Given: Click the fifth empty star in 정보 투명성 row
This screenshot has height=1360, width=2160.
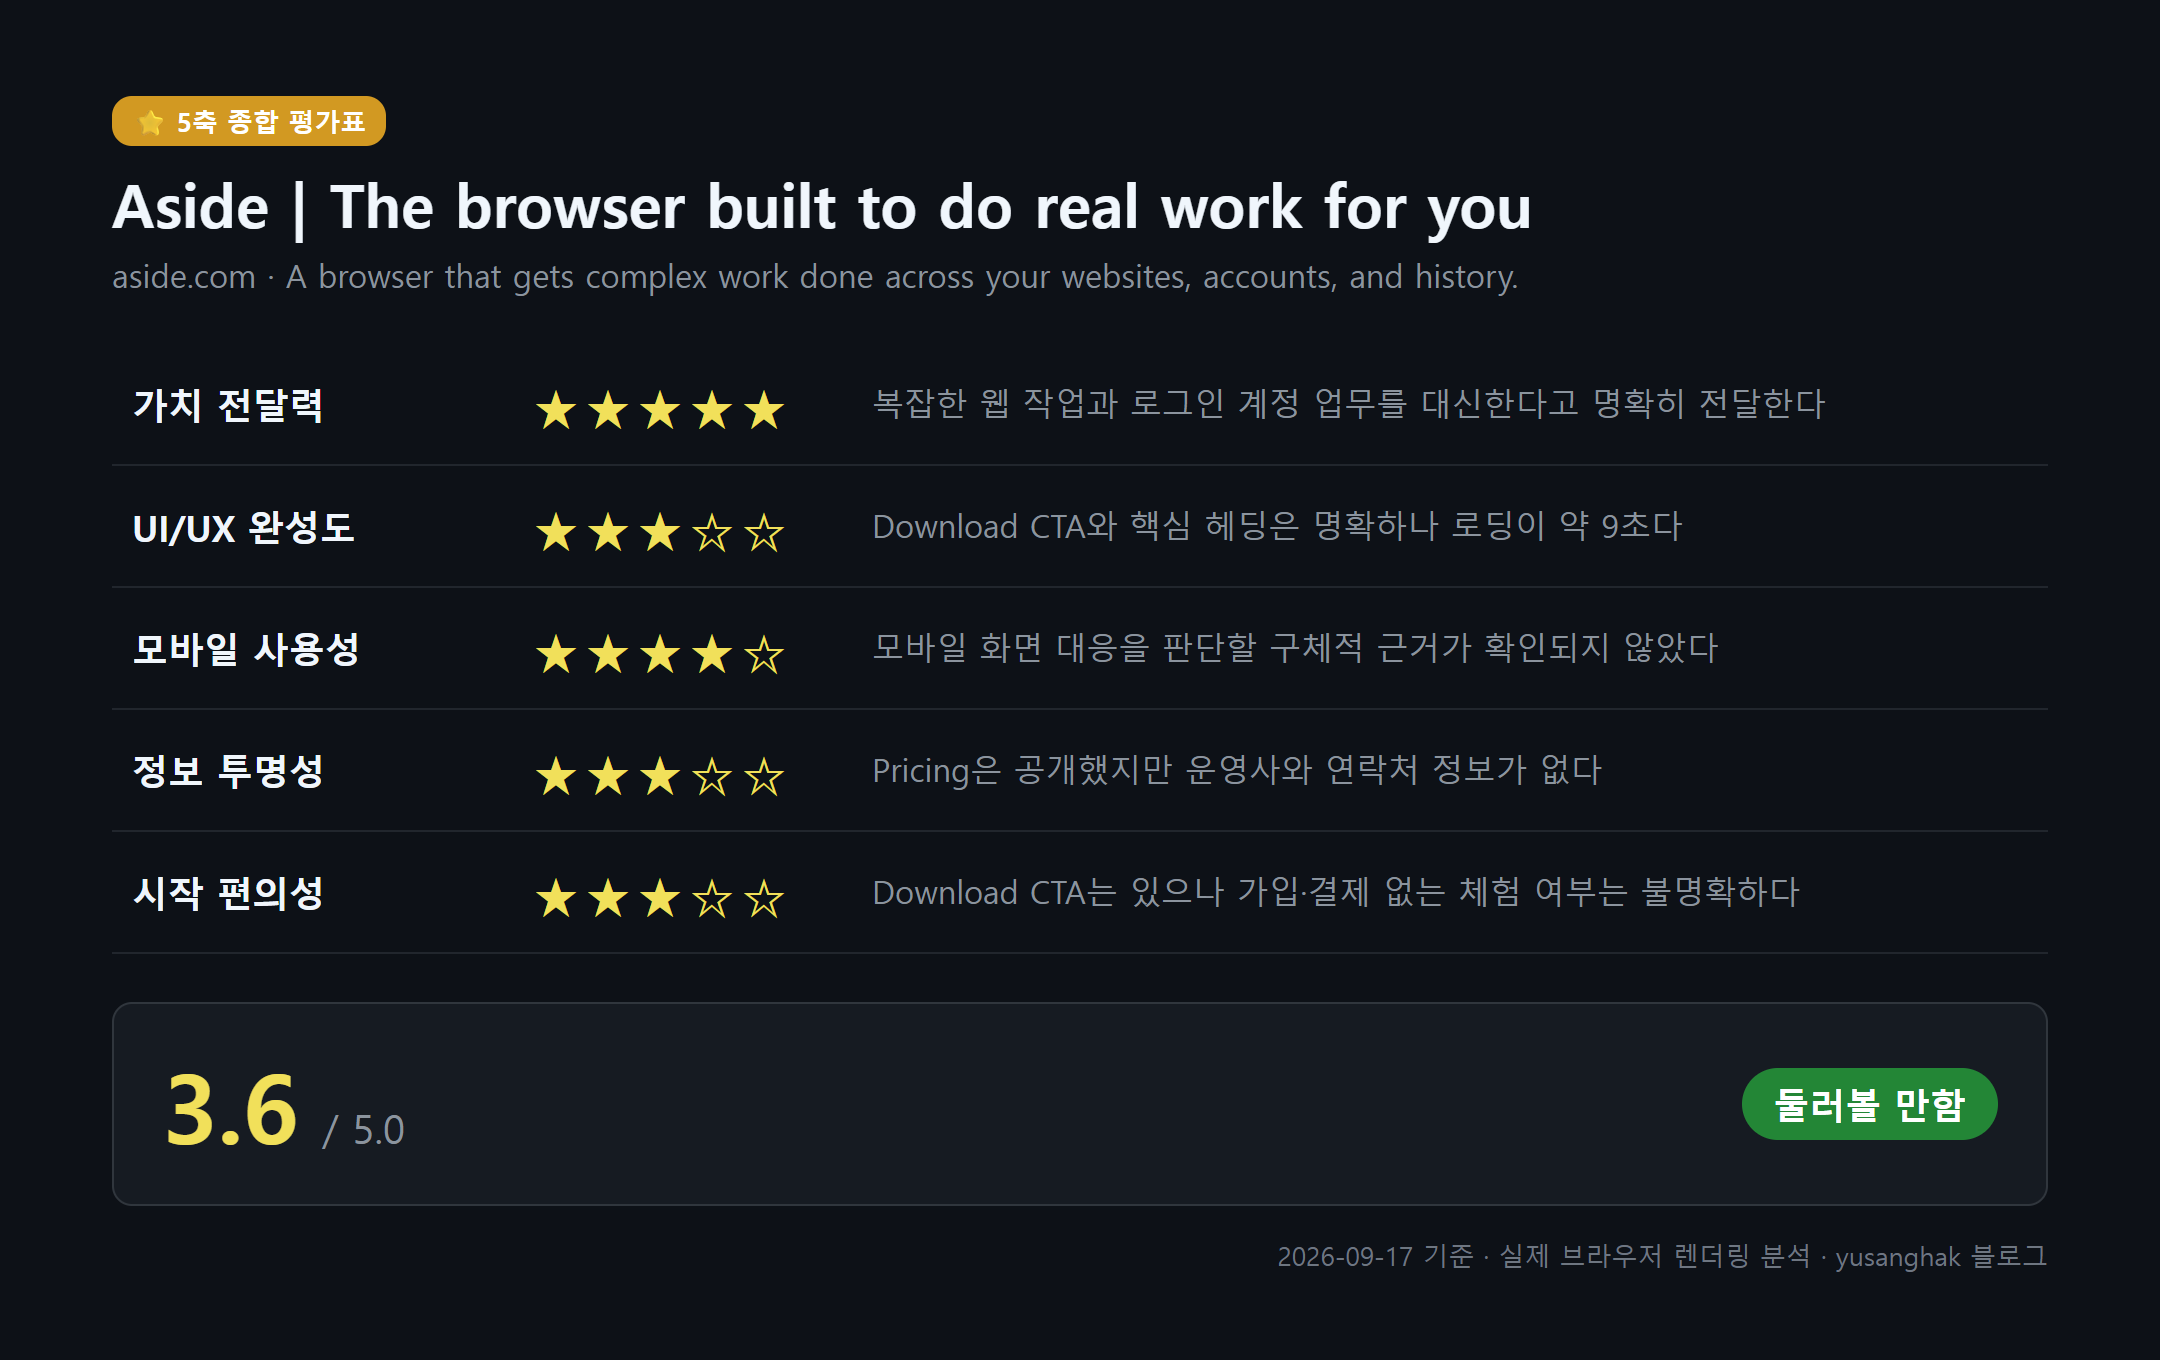Looking at the screenshot, I should pos(764,776).
